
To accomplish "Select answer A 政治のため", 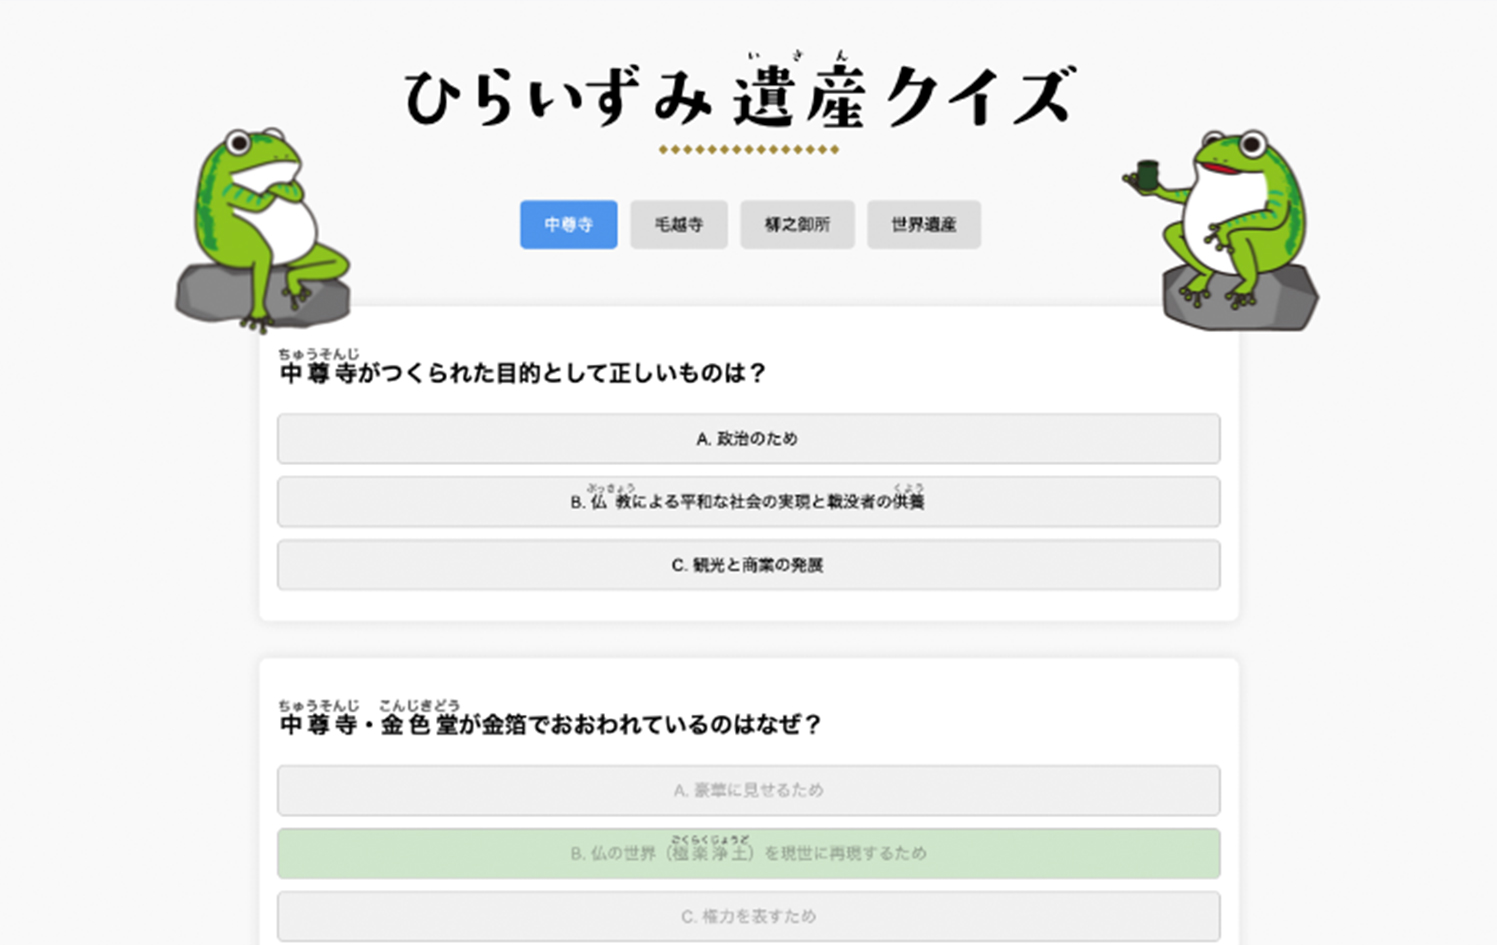I will [747, 438].
